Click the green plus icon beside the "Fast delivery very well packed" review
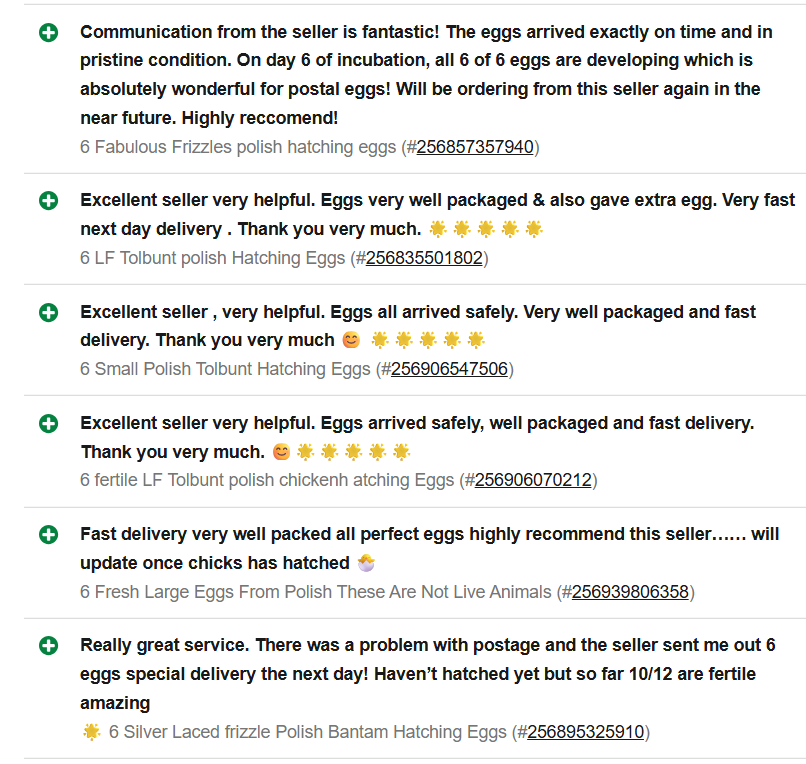 [x=48, y=535]
